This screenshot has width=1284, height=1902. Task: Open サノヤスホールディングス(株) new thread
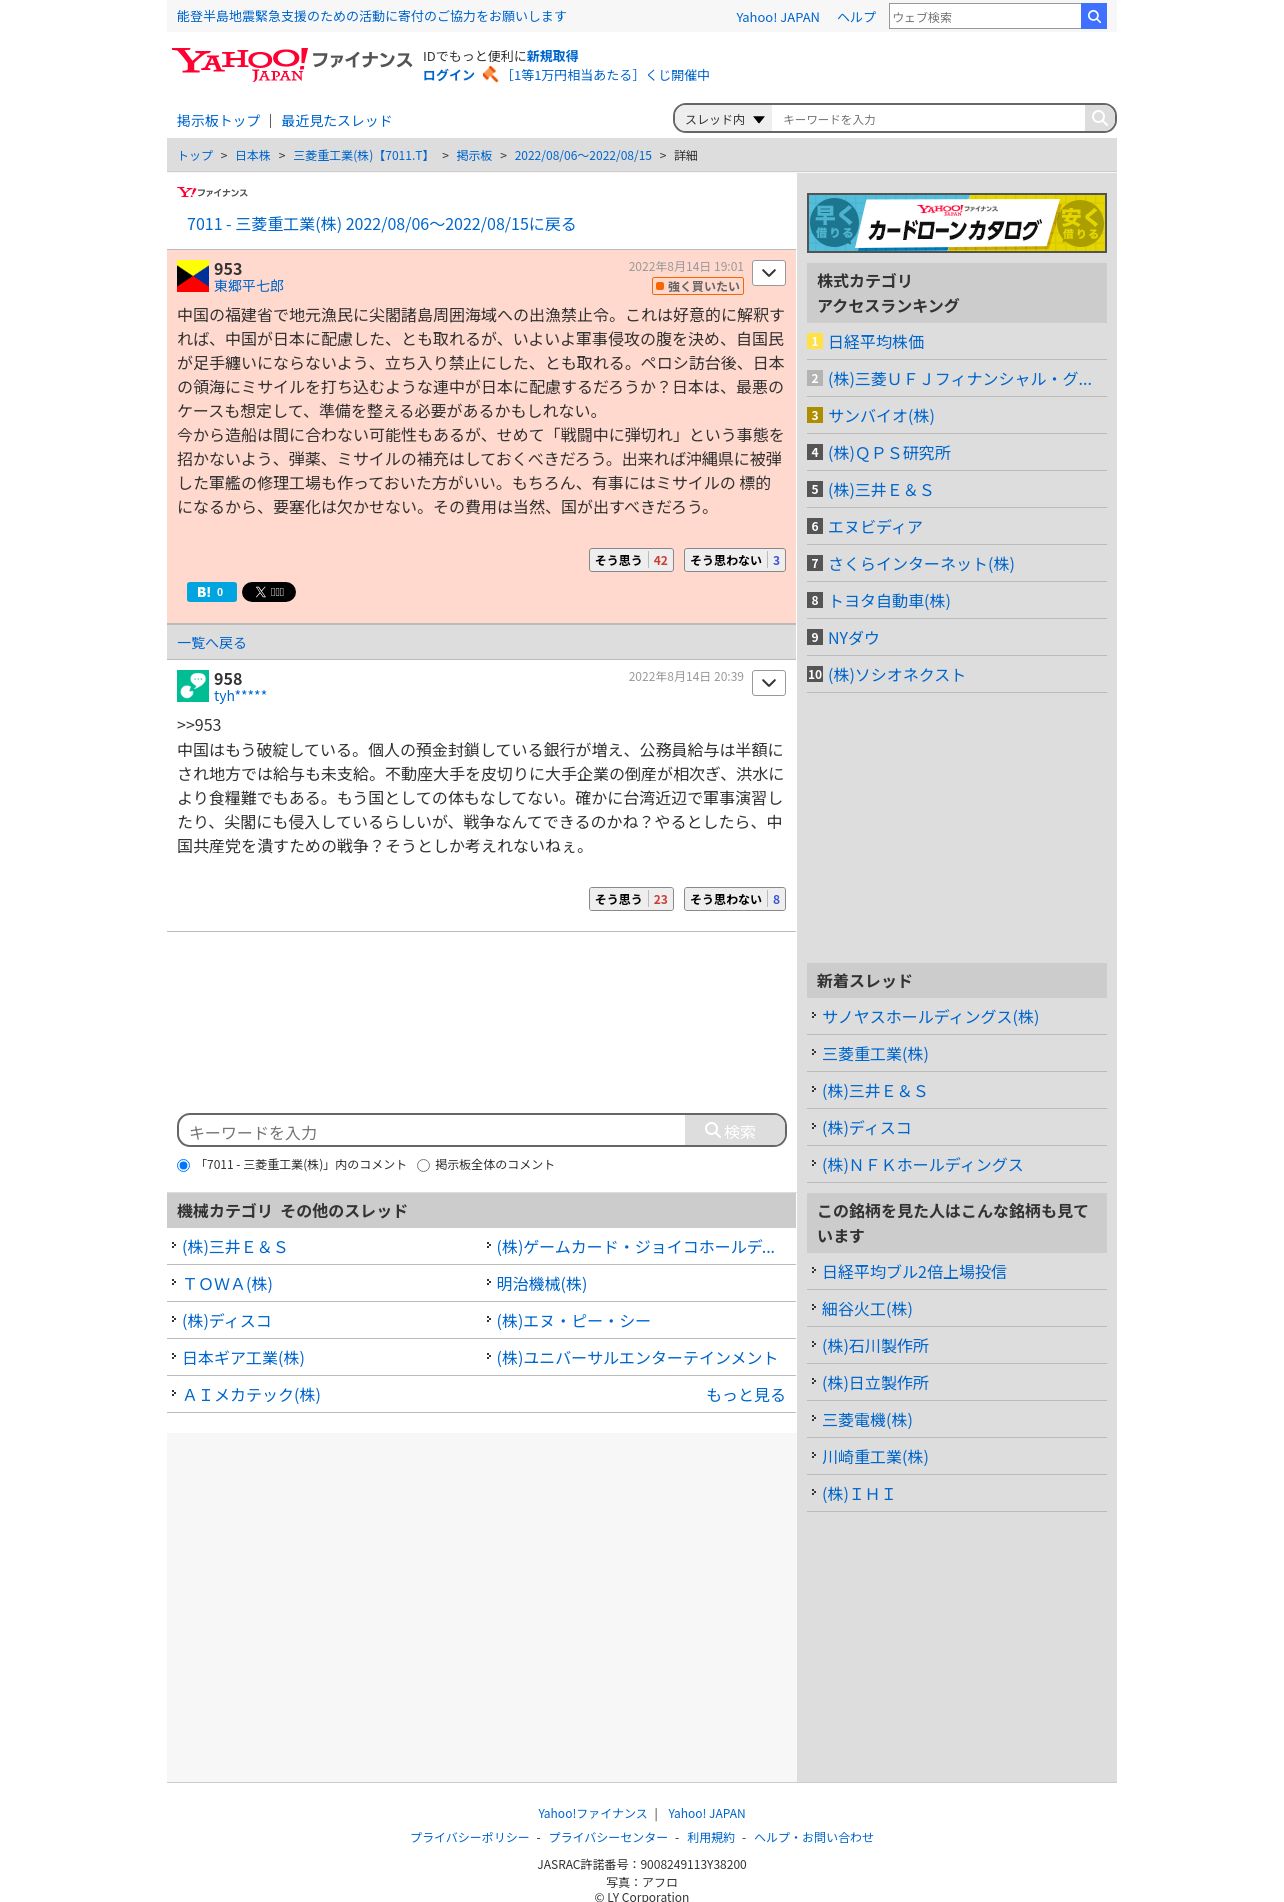click(x=930, y=1017)
